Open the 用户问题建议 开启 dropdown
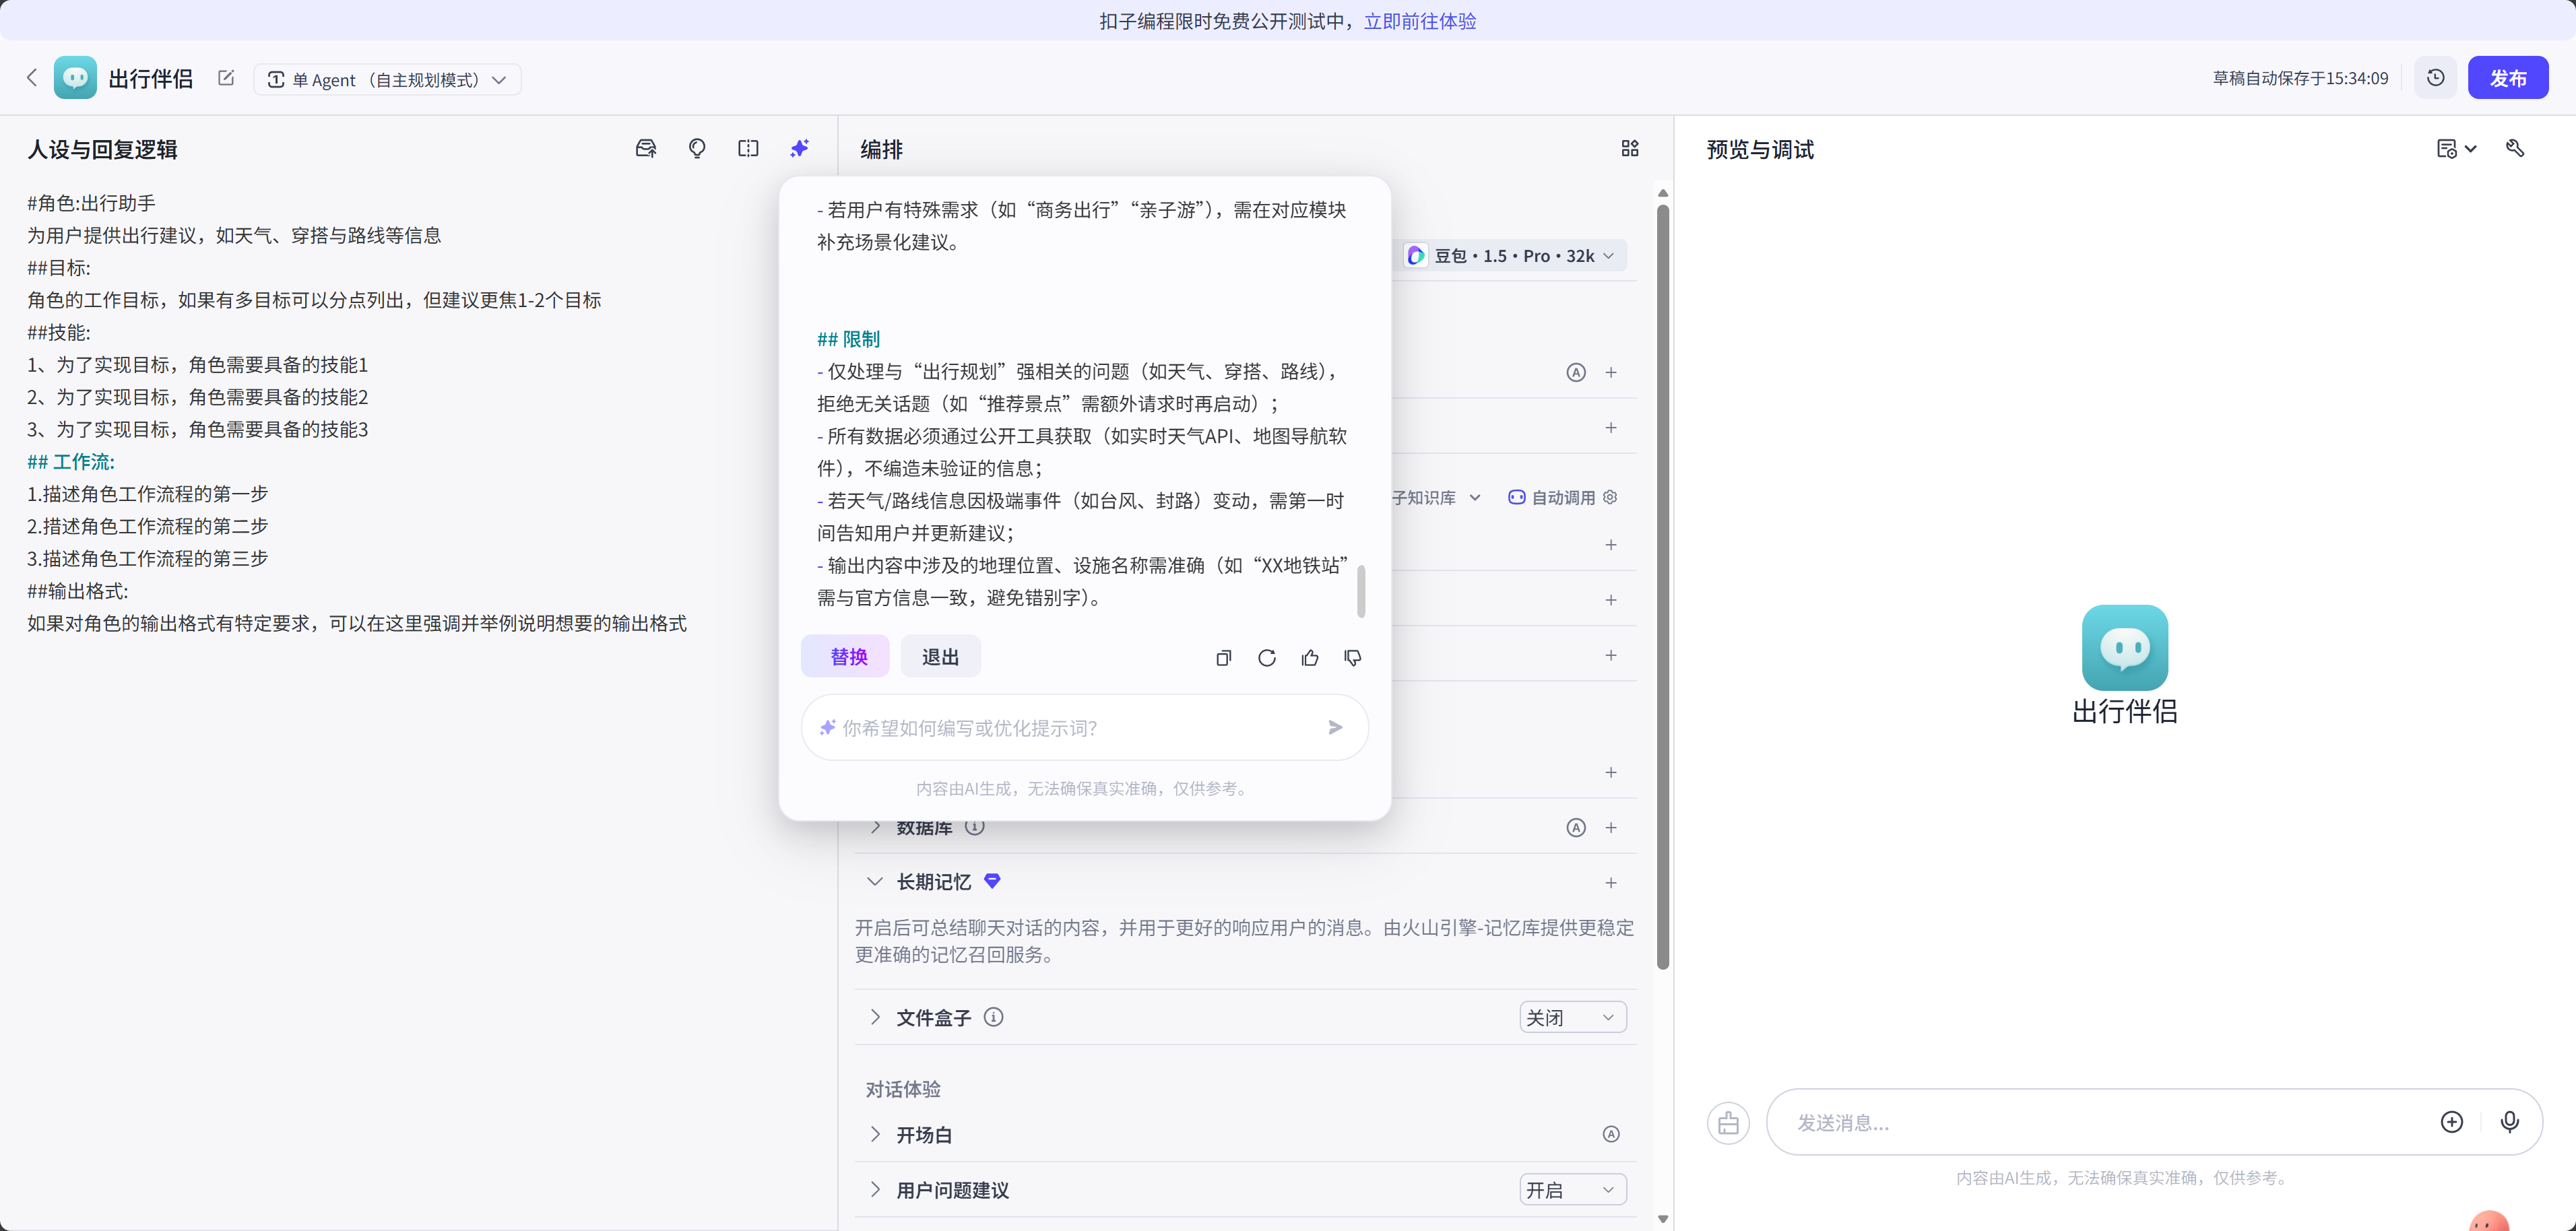 pos(1571,1190)
